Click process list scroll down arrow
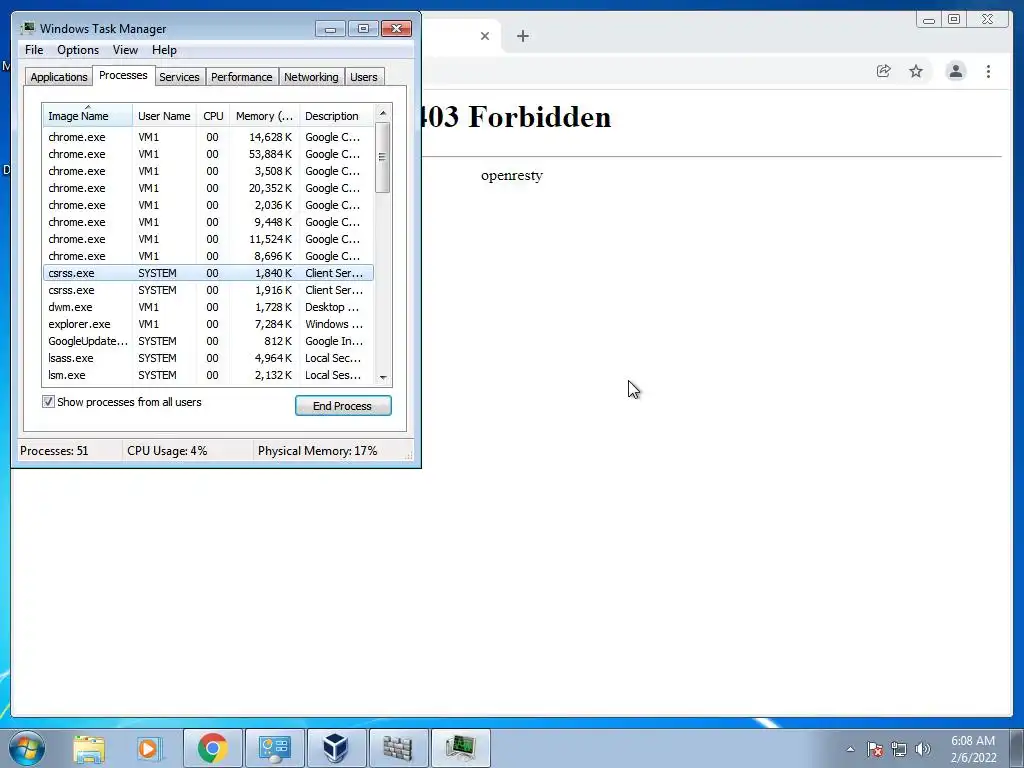Screen dimensions: 1024x768 [383, 377]
